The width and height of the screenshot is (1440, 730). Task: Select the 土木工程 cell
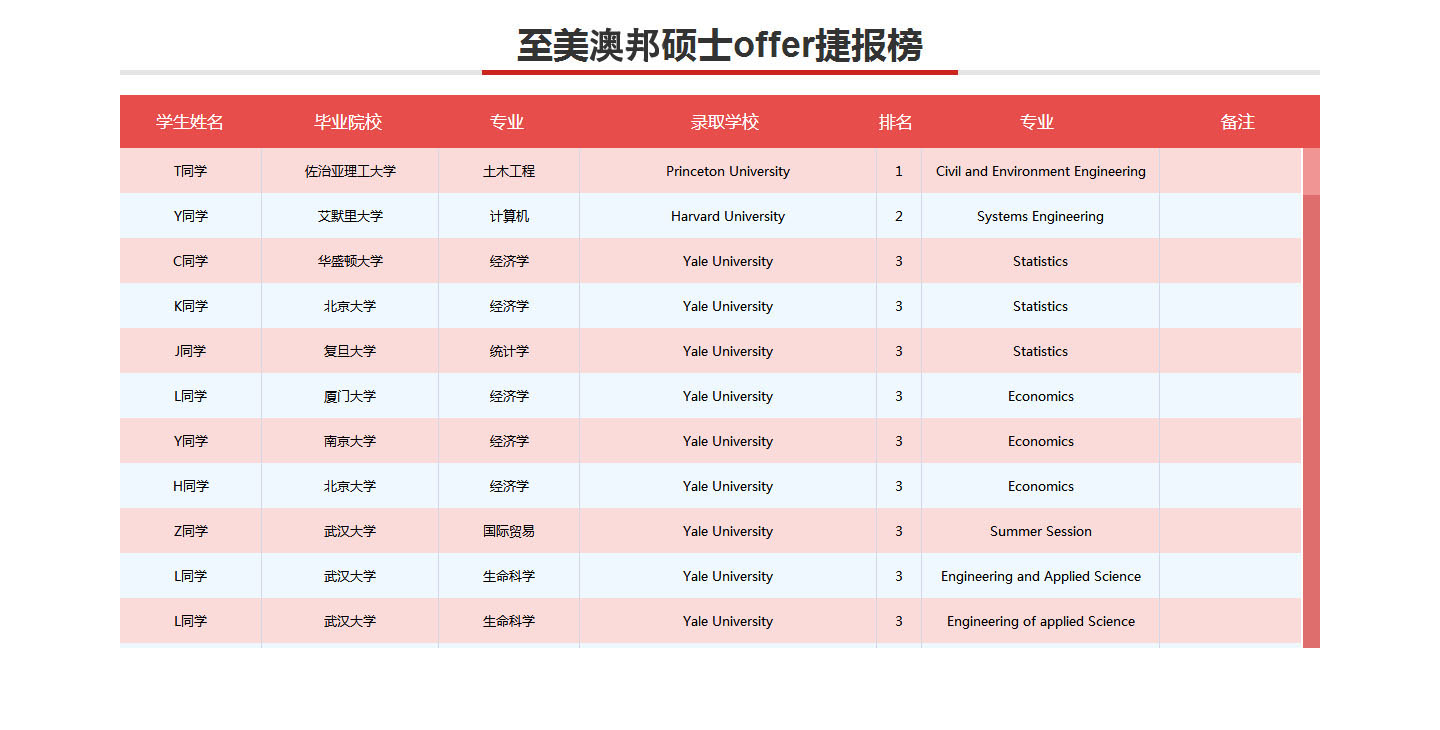(509, 171)
